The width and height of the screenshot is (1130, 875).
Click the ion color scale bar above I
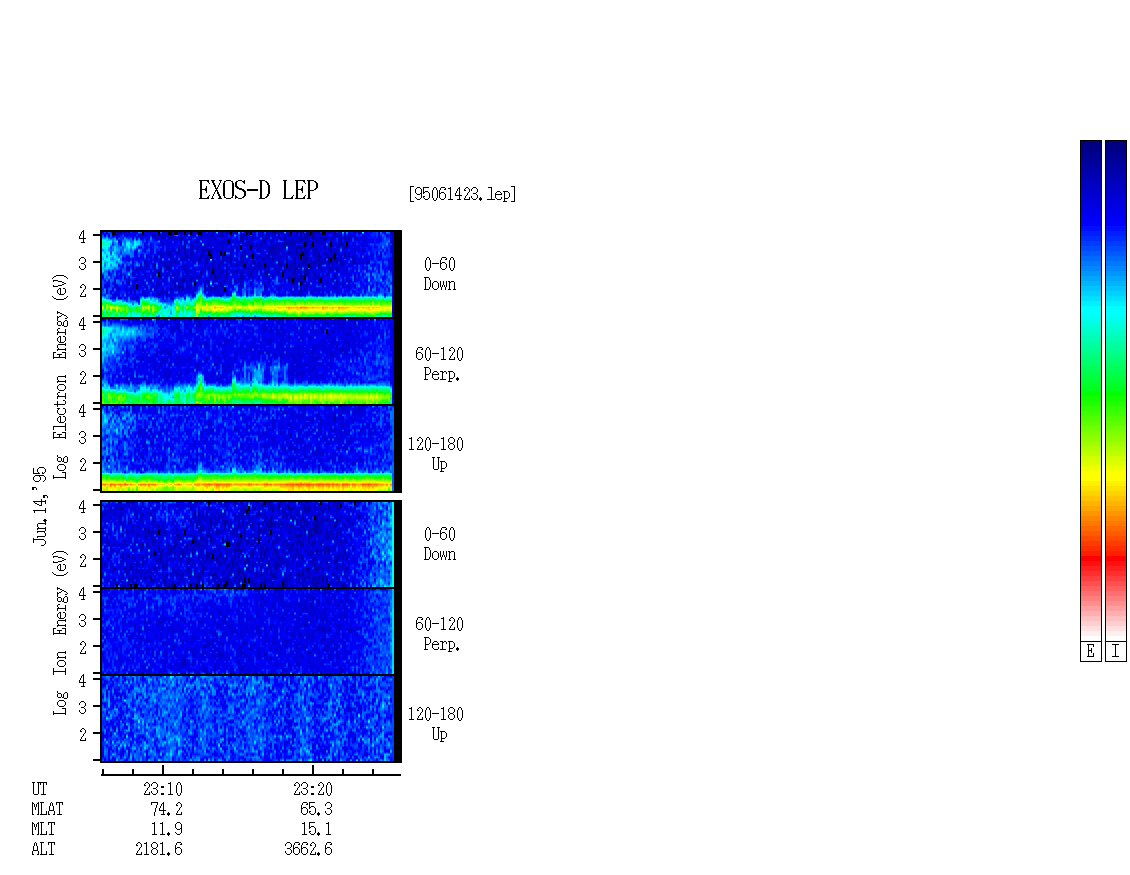coord(1116,390)
